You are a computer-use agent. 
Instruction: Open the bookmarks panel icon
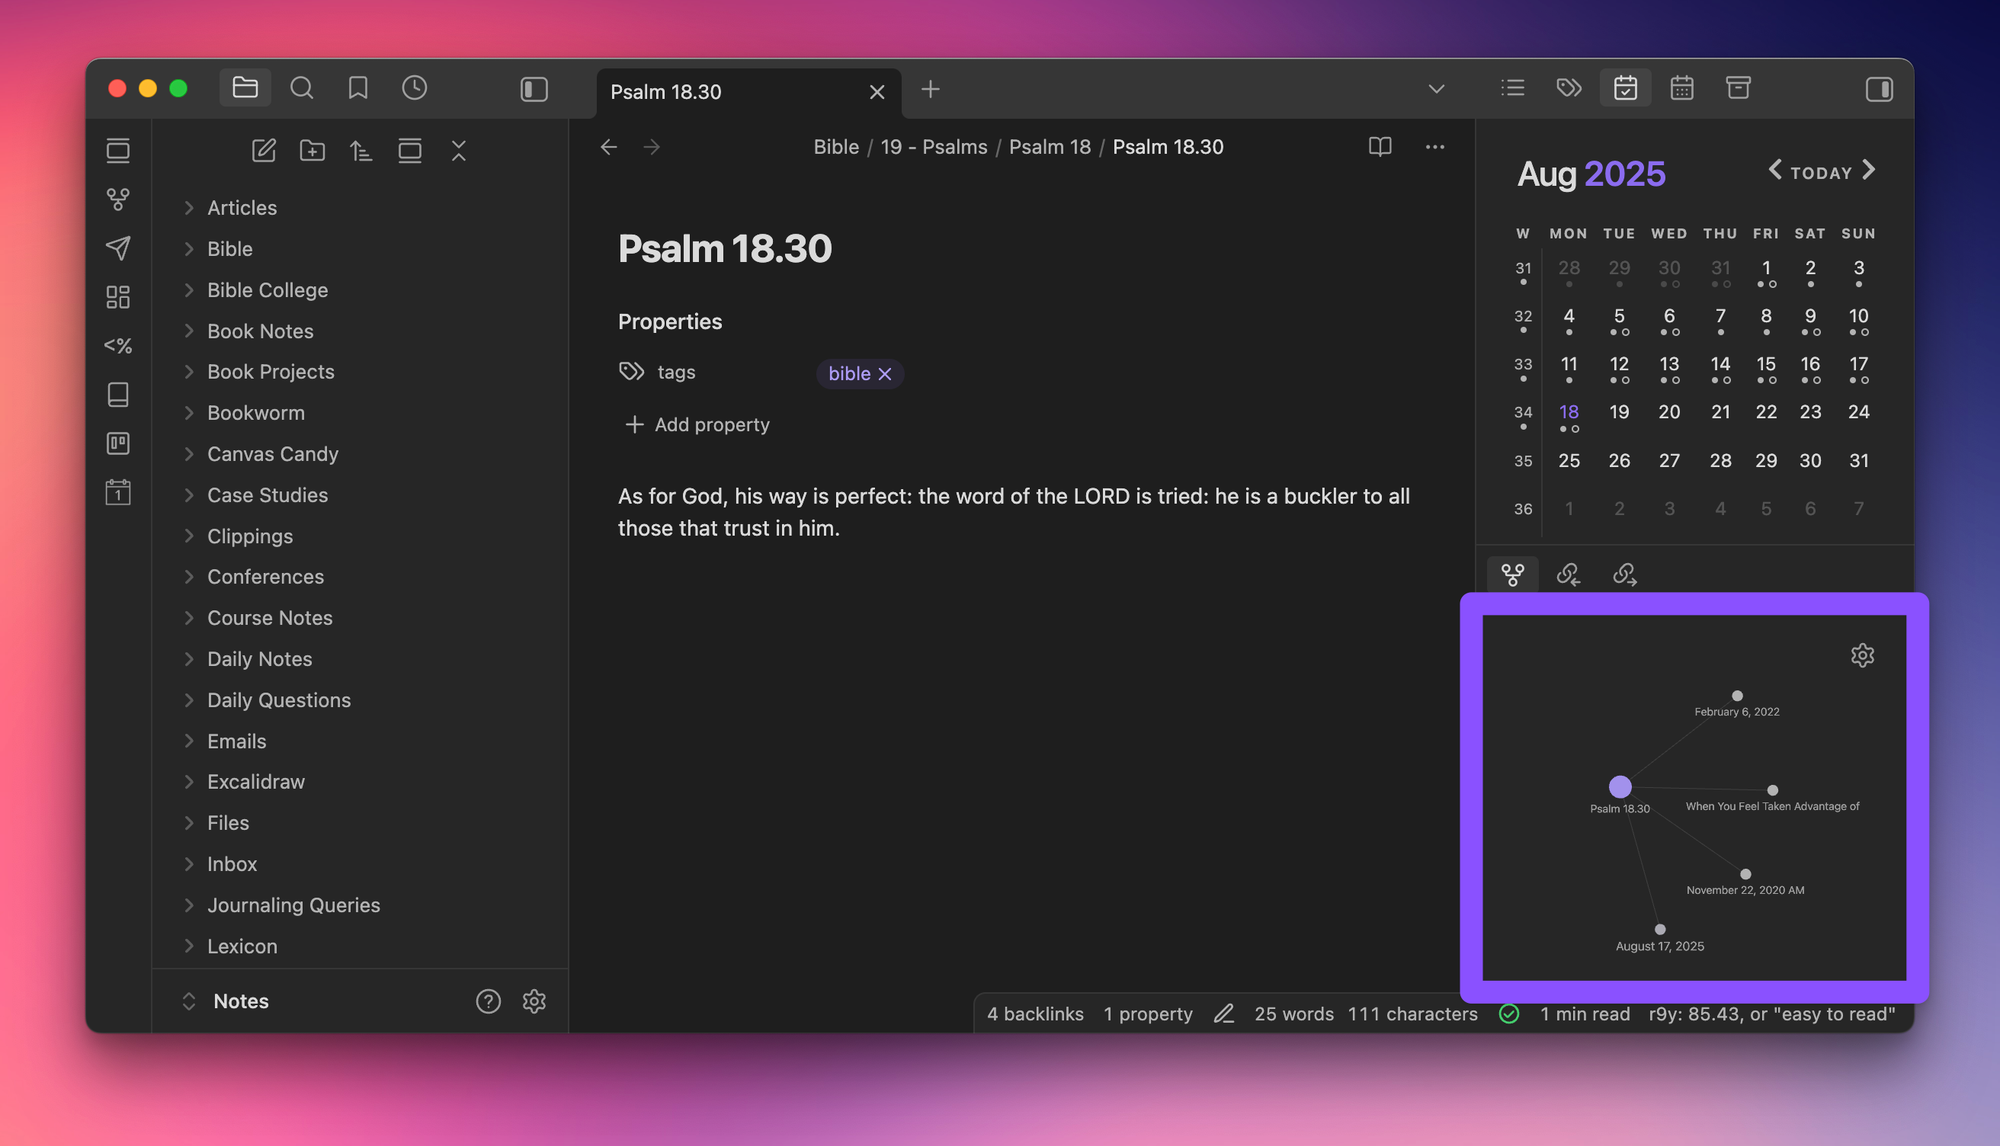358,88
